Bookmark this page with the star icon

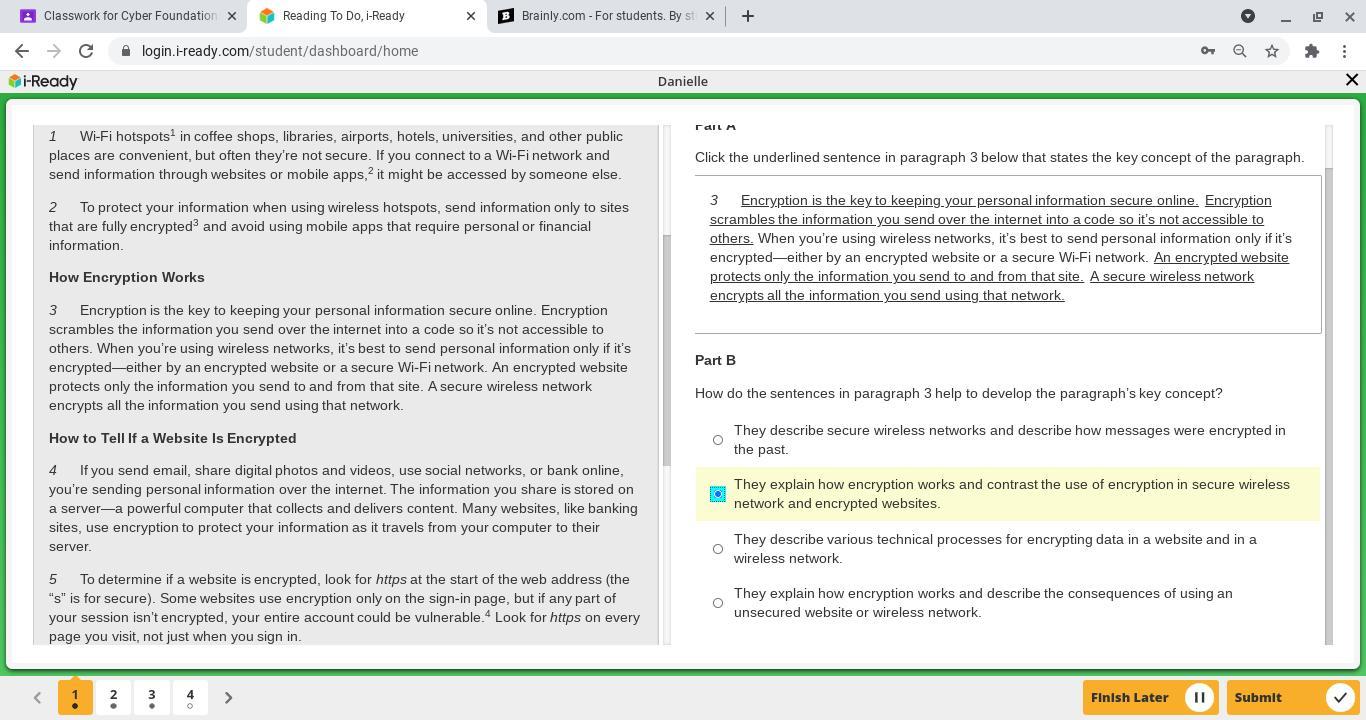coord(1272,51)
